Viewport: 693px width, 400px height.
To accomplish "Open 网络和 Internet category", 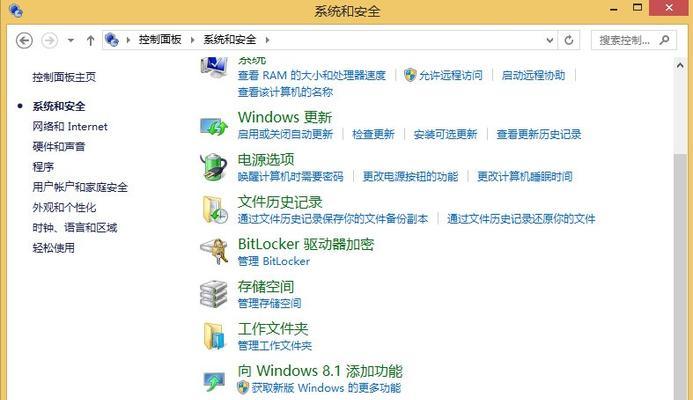I will pyautogui.click(x=70, y=126).
